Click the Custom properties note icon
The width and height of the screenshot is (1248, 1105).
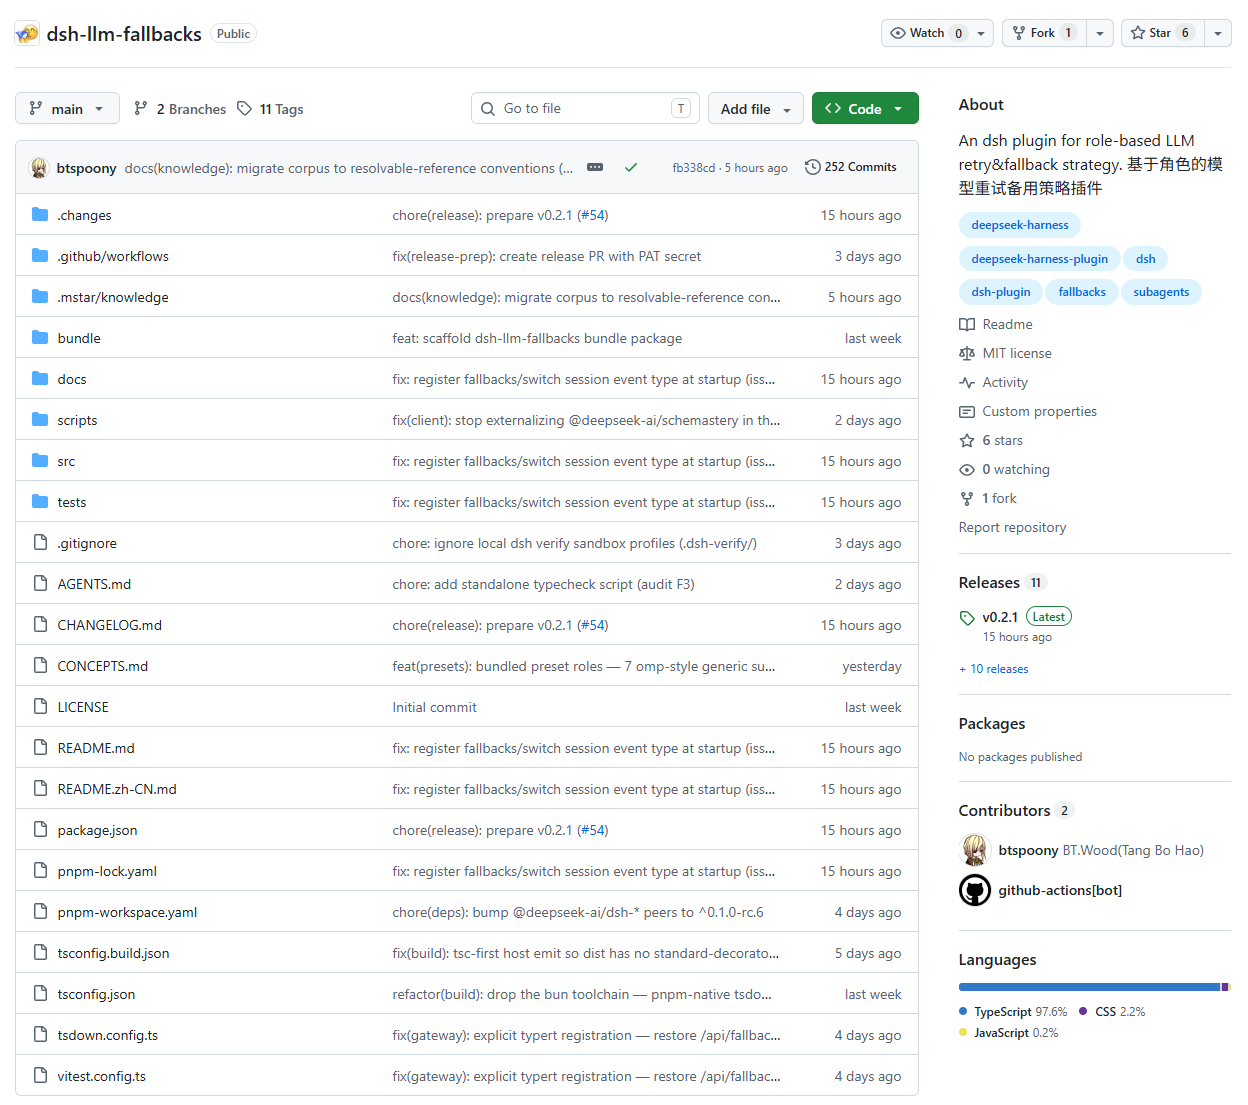coord(967,411)
